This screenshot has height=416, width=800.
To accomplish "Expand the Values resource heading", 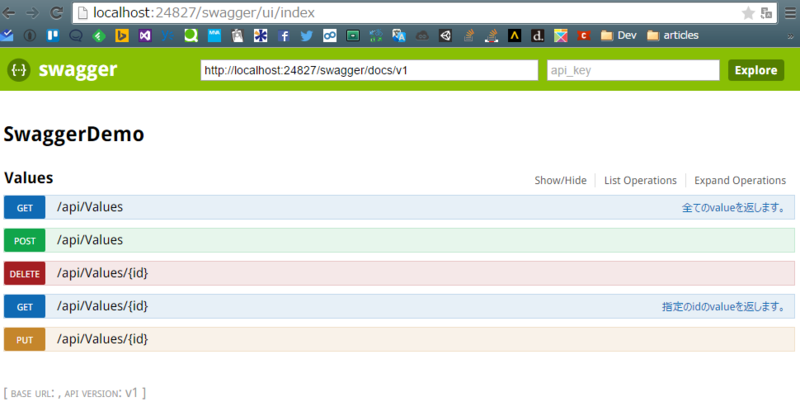I will coord(29,178).
